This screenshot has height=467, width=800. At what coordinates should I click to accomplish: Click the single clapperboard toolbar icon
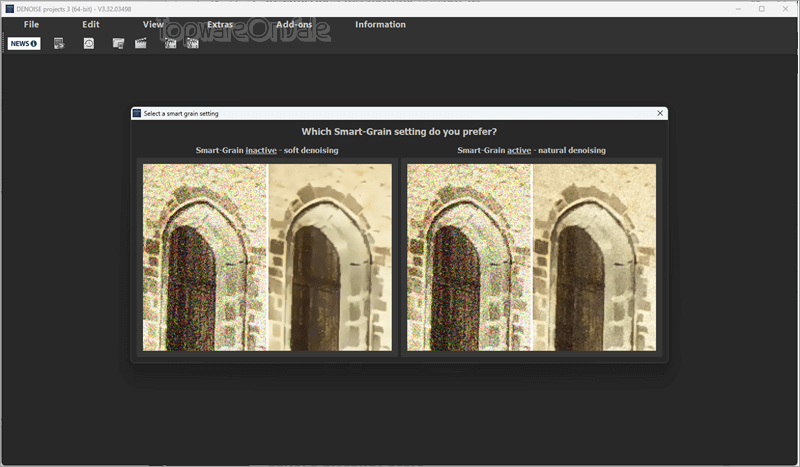coord(141,43)
